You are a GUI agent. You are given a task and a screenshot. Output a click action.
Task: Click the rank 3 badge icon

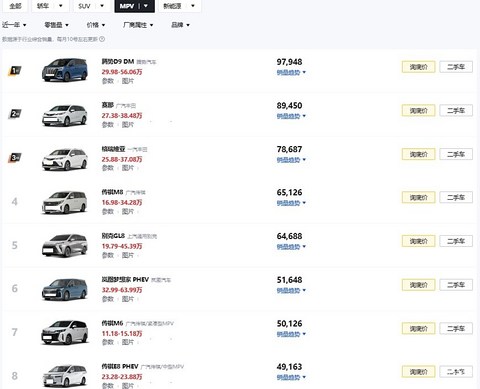pos(15,157)
